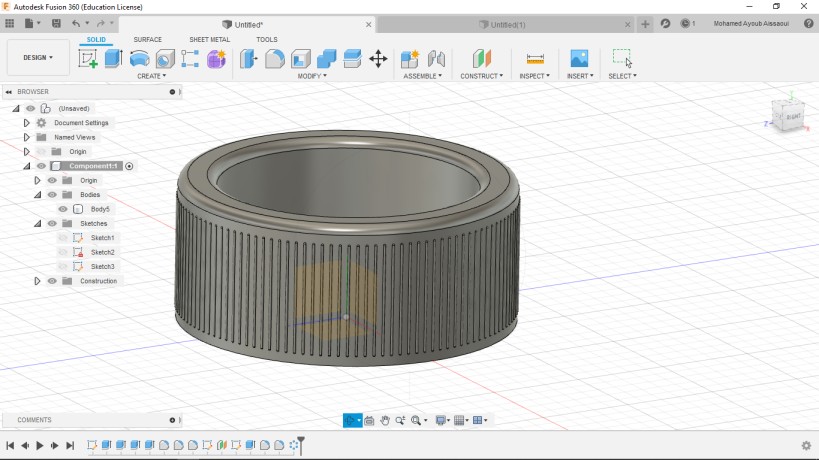Open the MODIFY menu
This screenshot has height=460, width=819.
click(x=313, y=76)
